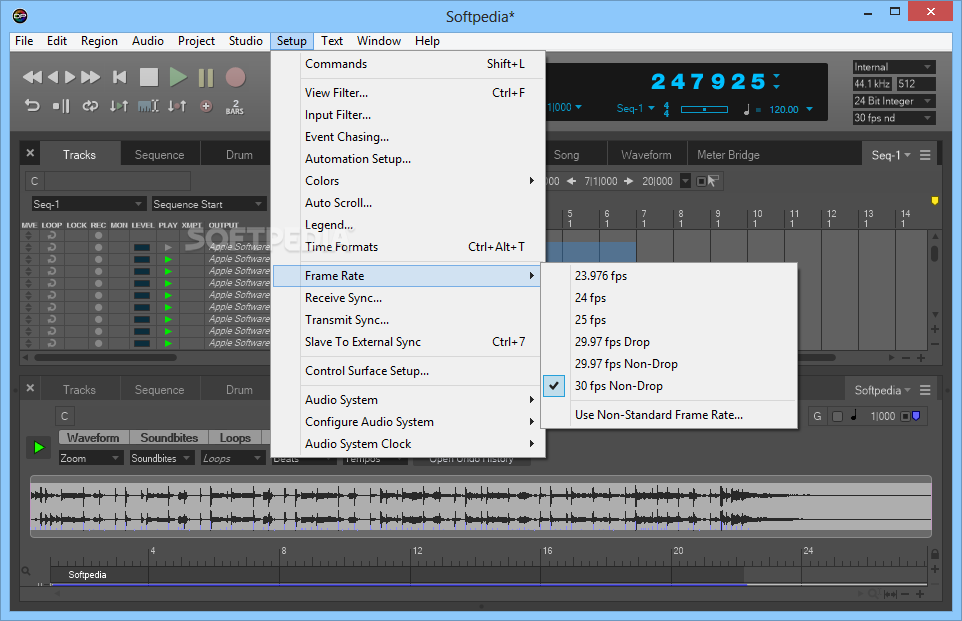
Task: Switch to the Song tab
Action: (566, 155)
